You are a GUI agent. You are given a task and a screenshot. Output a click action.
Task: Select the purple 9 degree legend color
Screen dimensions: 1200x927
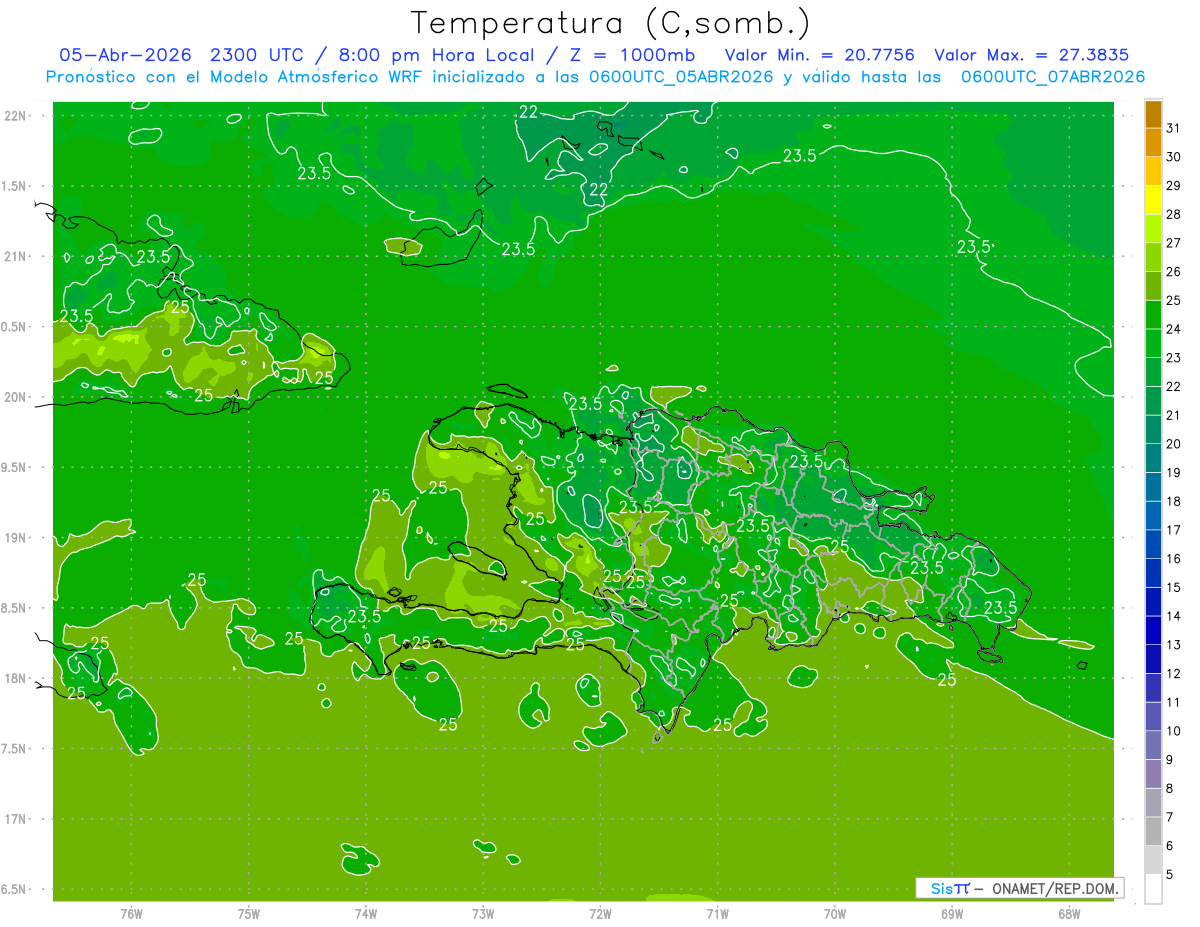click(1153, 745)
